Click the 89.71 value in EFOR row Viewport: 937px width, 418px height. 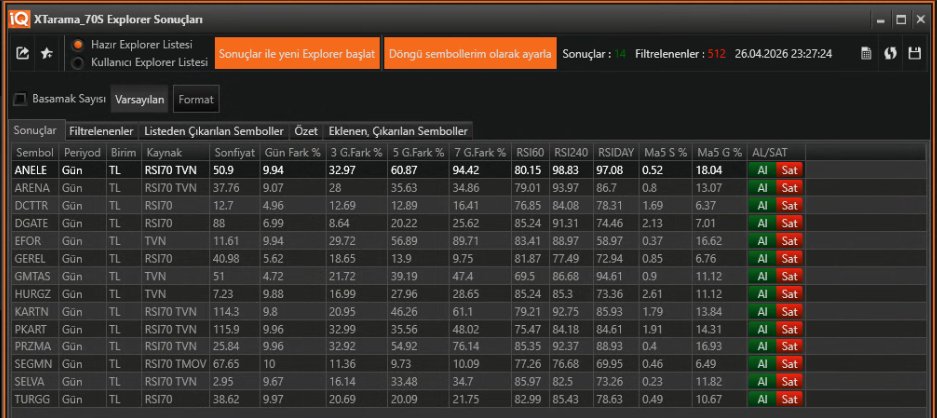479,241
